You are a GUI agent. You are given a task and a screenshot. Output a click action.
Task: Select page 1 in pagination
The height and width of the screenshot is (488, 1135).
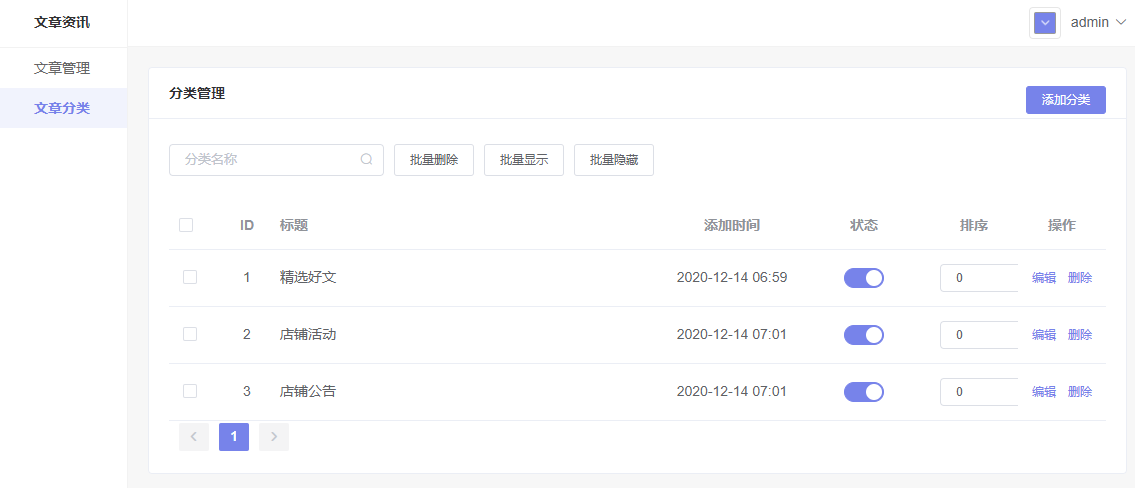tap(234, 437)
